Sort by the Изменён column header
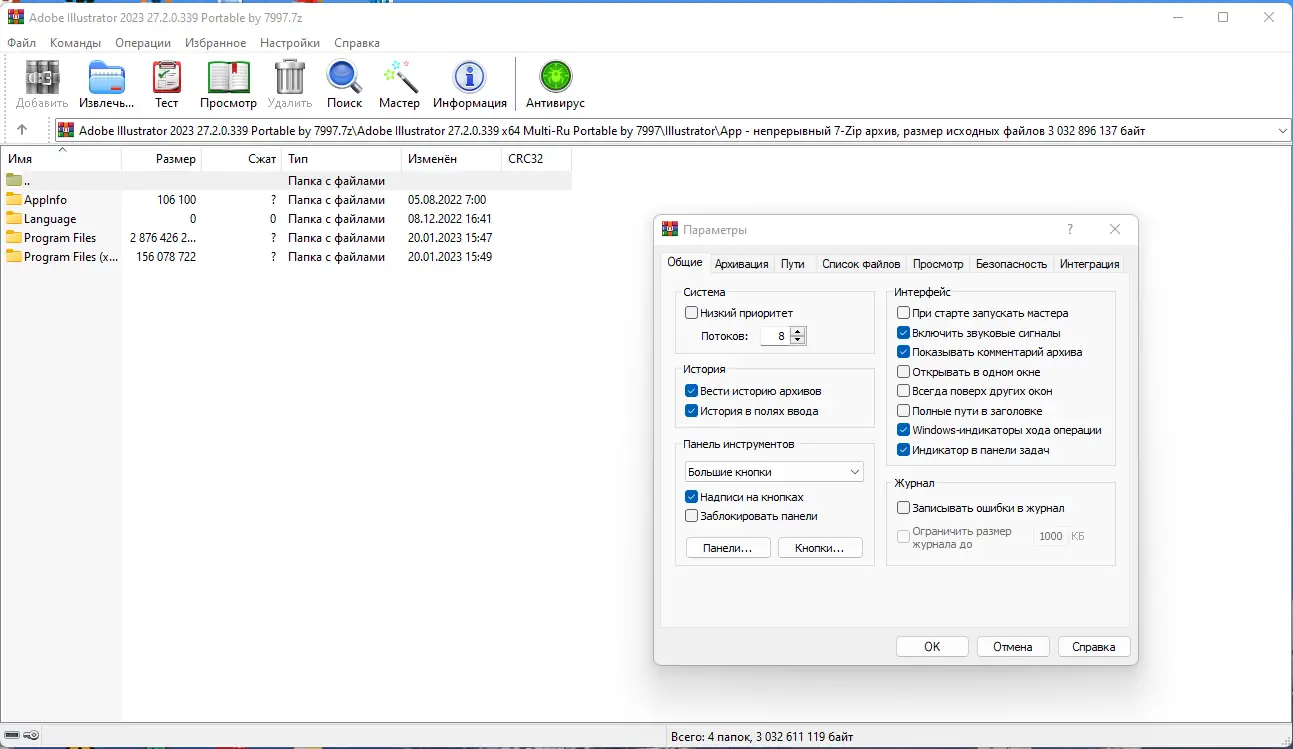 [x=452, y=159]
